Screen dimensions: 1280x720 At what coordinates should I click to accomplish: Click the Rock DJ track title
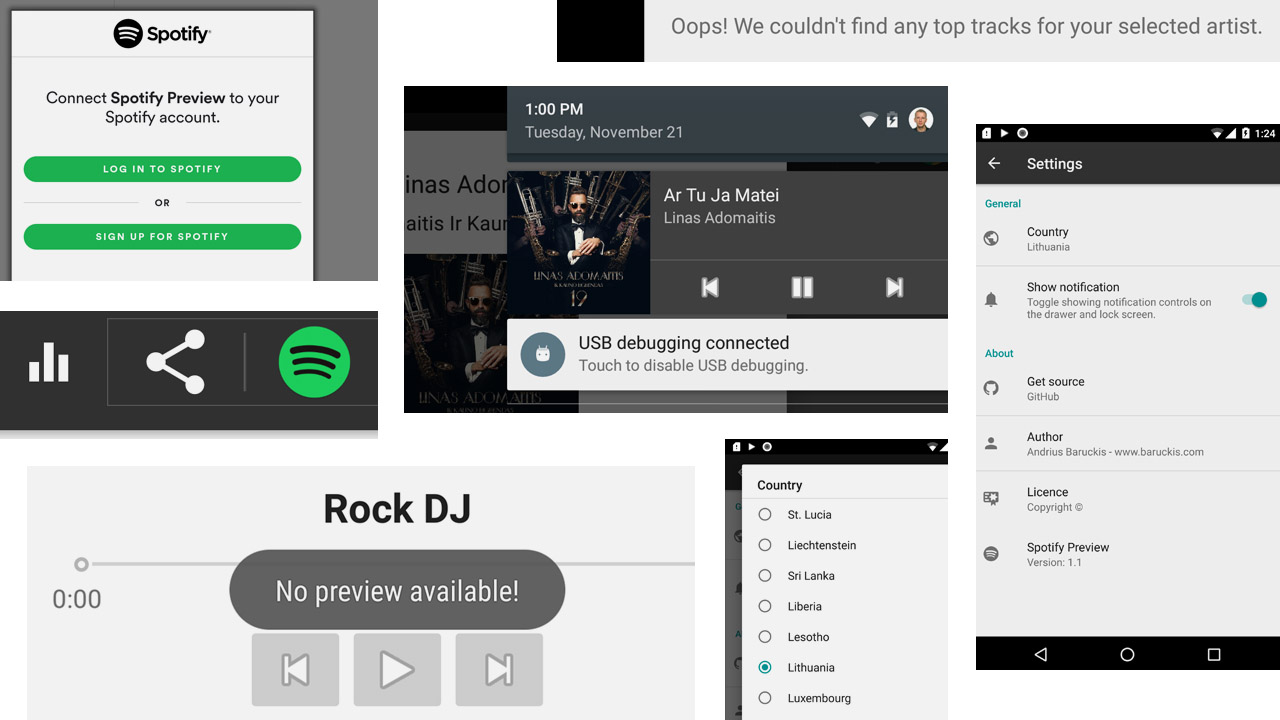397,509
